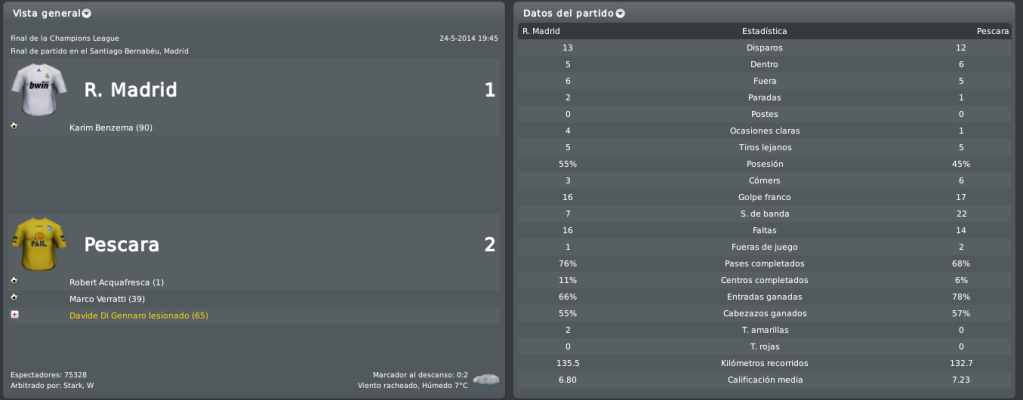Click the Pescara column header in stats
1023x400 pixels.
coord(992,31)
